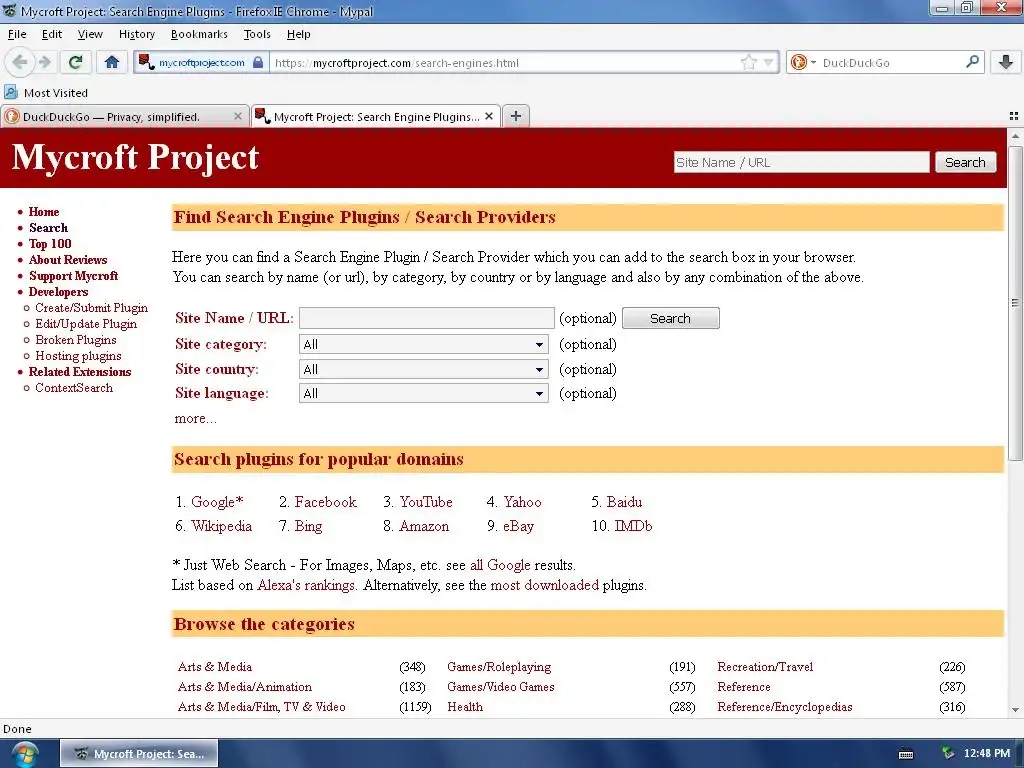The height and width of the screenshot is (768, 1024).
Task: Open the Support Mycroft sidebar link
Action: click(x=73, y=276)
